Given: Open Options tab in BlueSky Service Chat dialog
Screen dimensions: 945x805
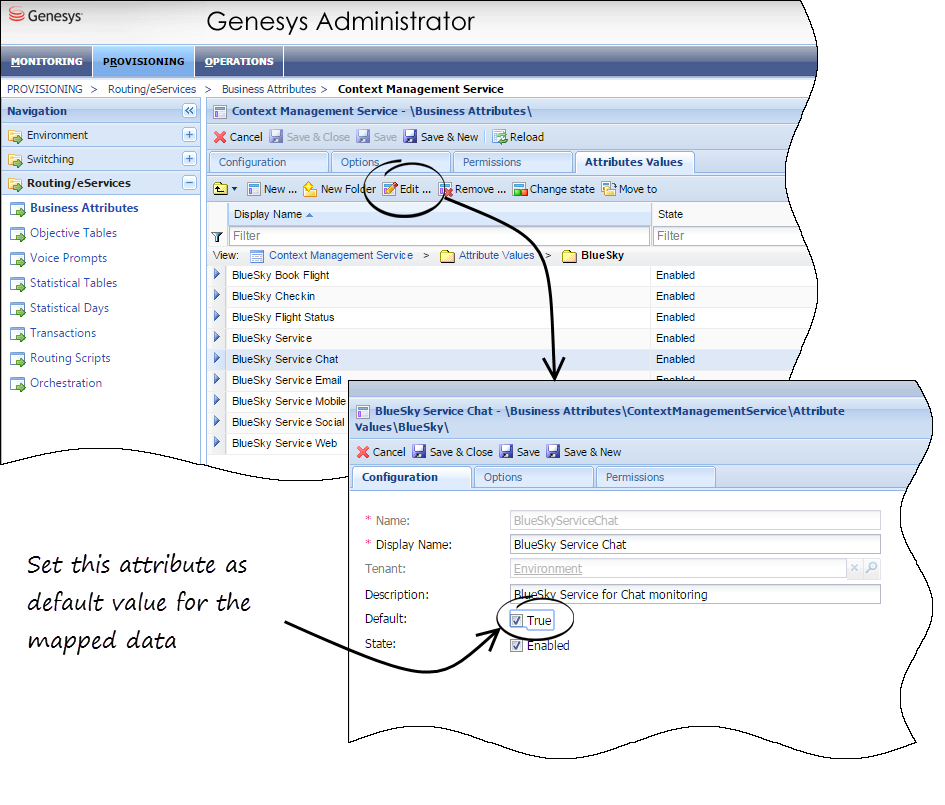Looking at the screenshot, I should (532, 477).
